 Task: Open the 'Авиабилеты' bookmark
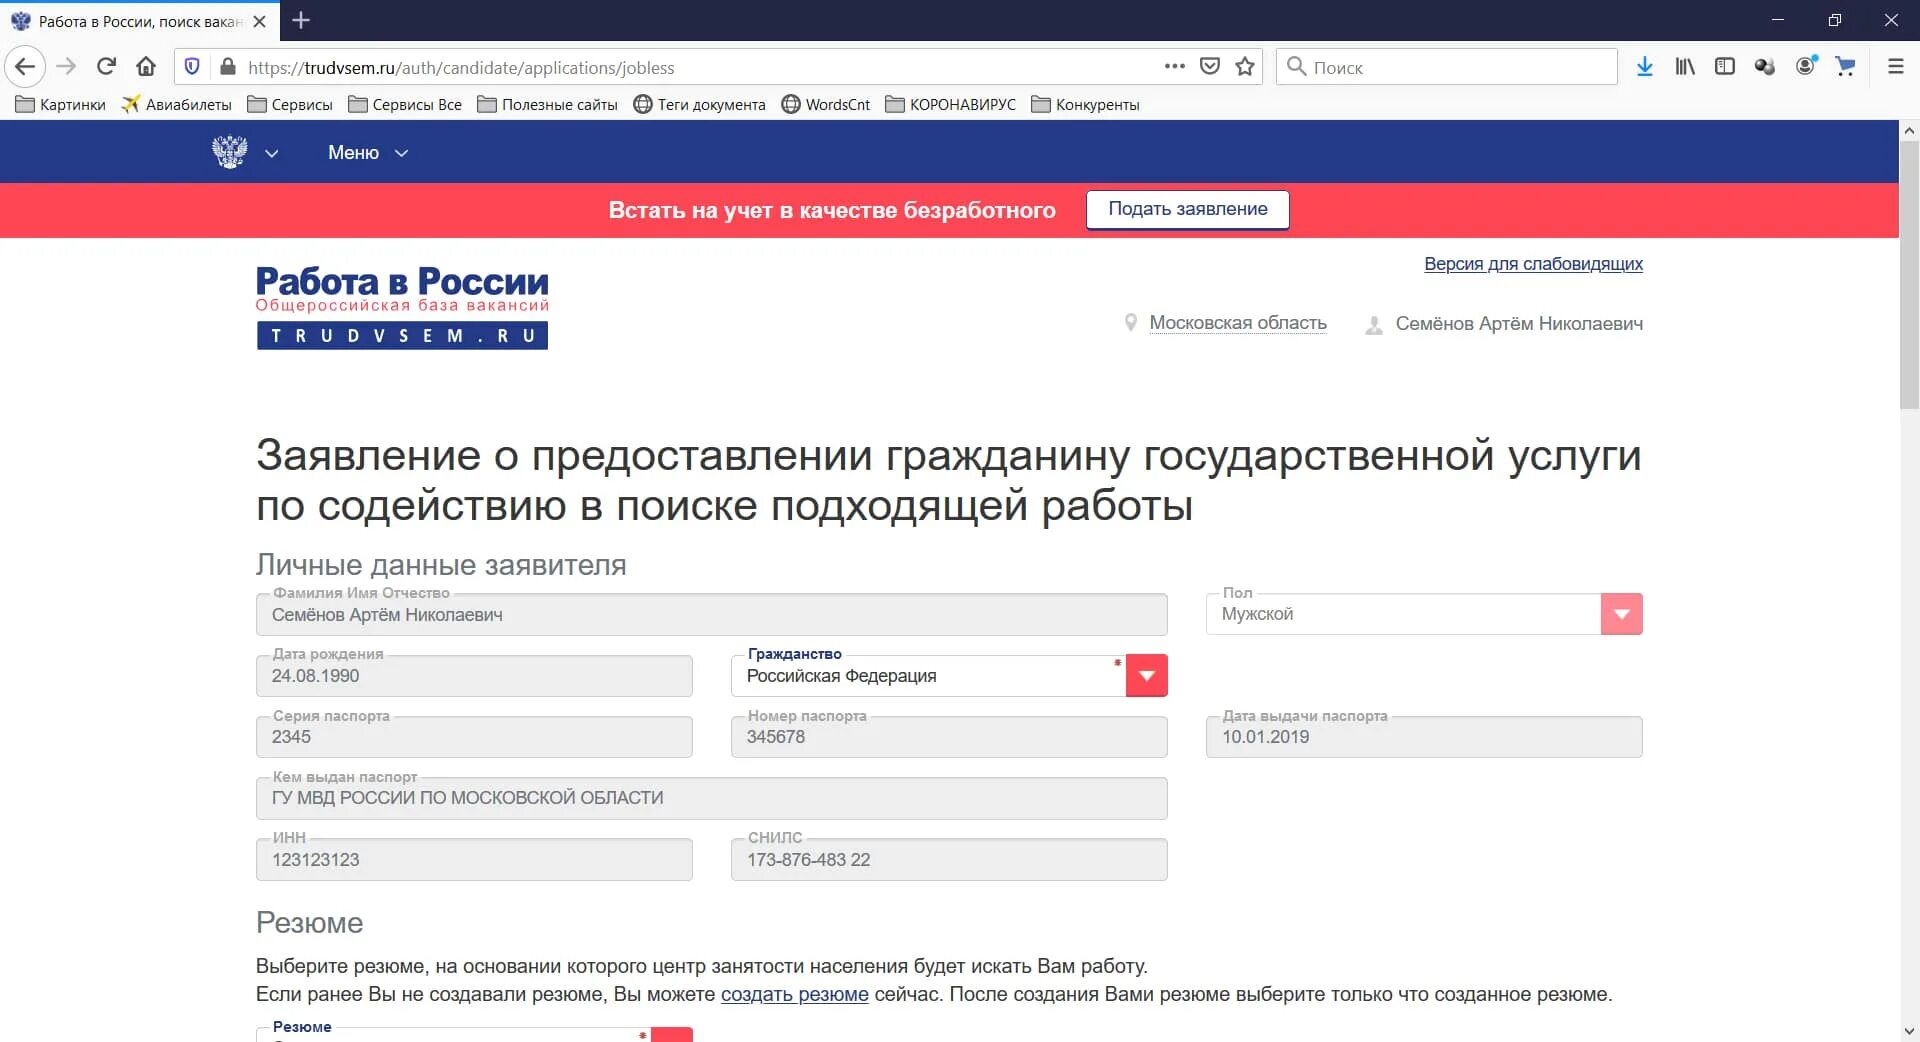pyautogui.click(x=176, y=104)
